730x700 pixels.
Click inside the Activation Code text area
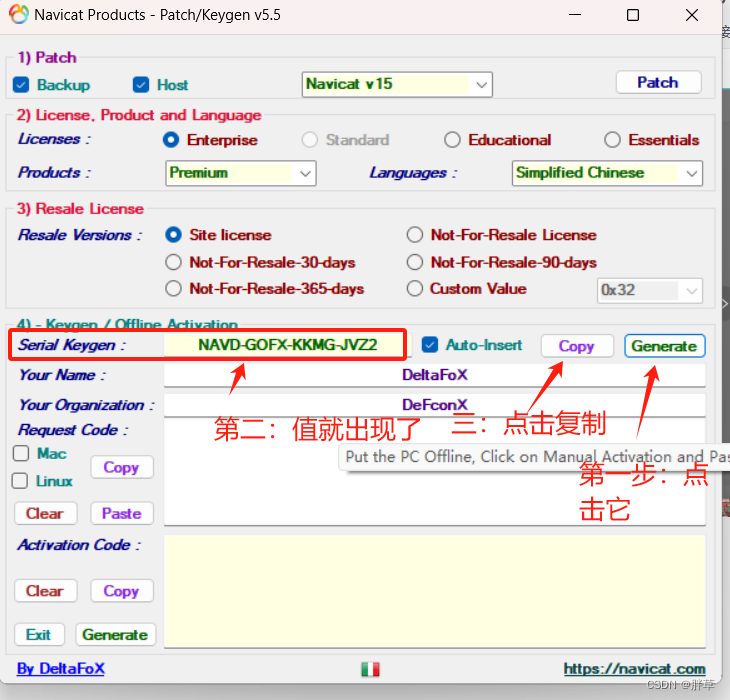[435, 591]
